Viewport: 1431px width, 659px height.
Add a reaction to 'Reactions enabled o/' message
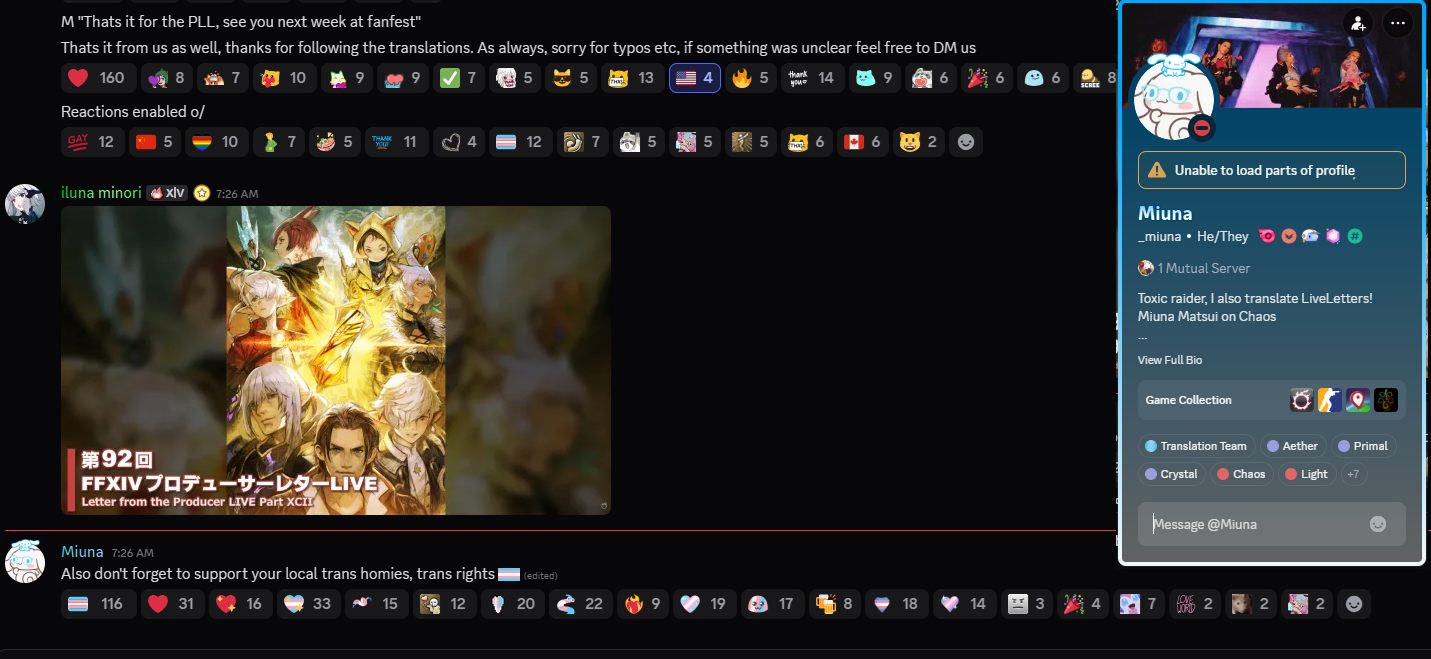click(x=965, y=142)
